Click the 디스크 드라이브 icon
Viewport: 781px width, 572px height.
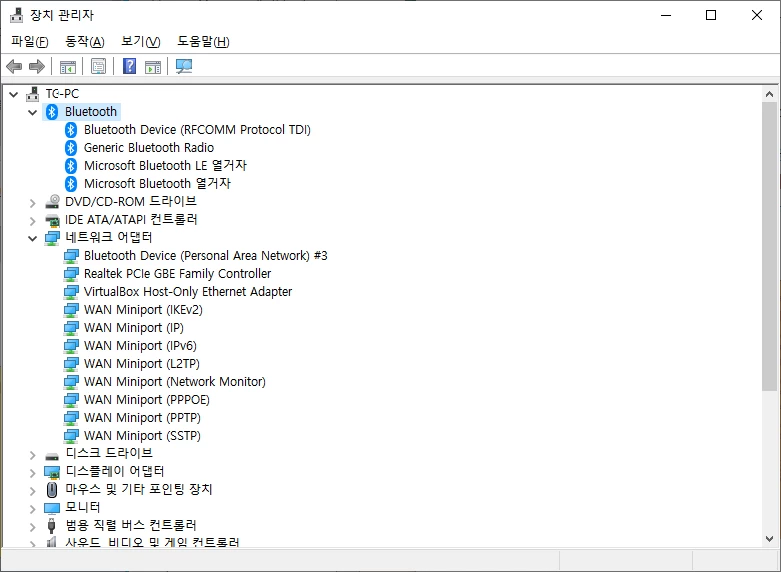pyautogui.click(x=52, y=455)
